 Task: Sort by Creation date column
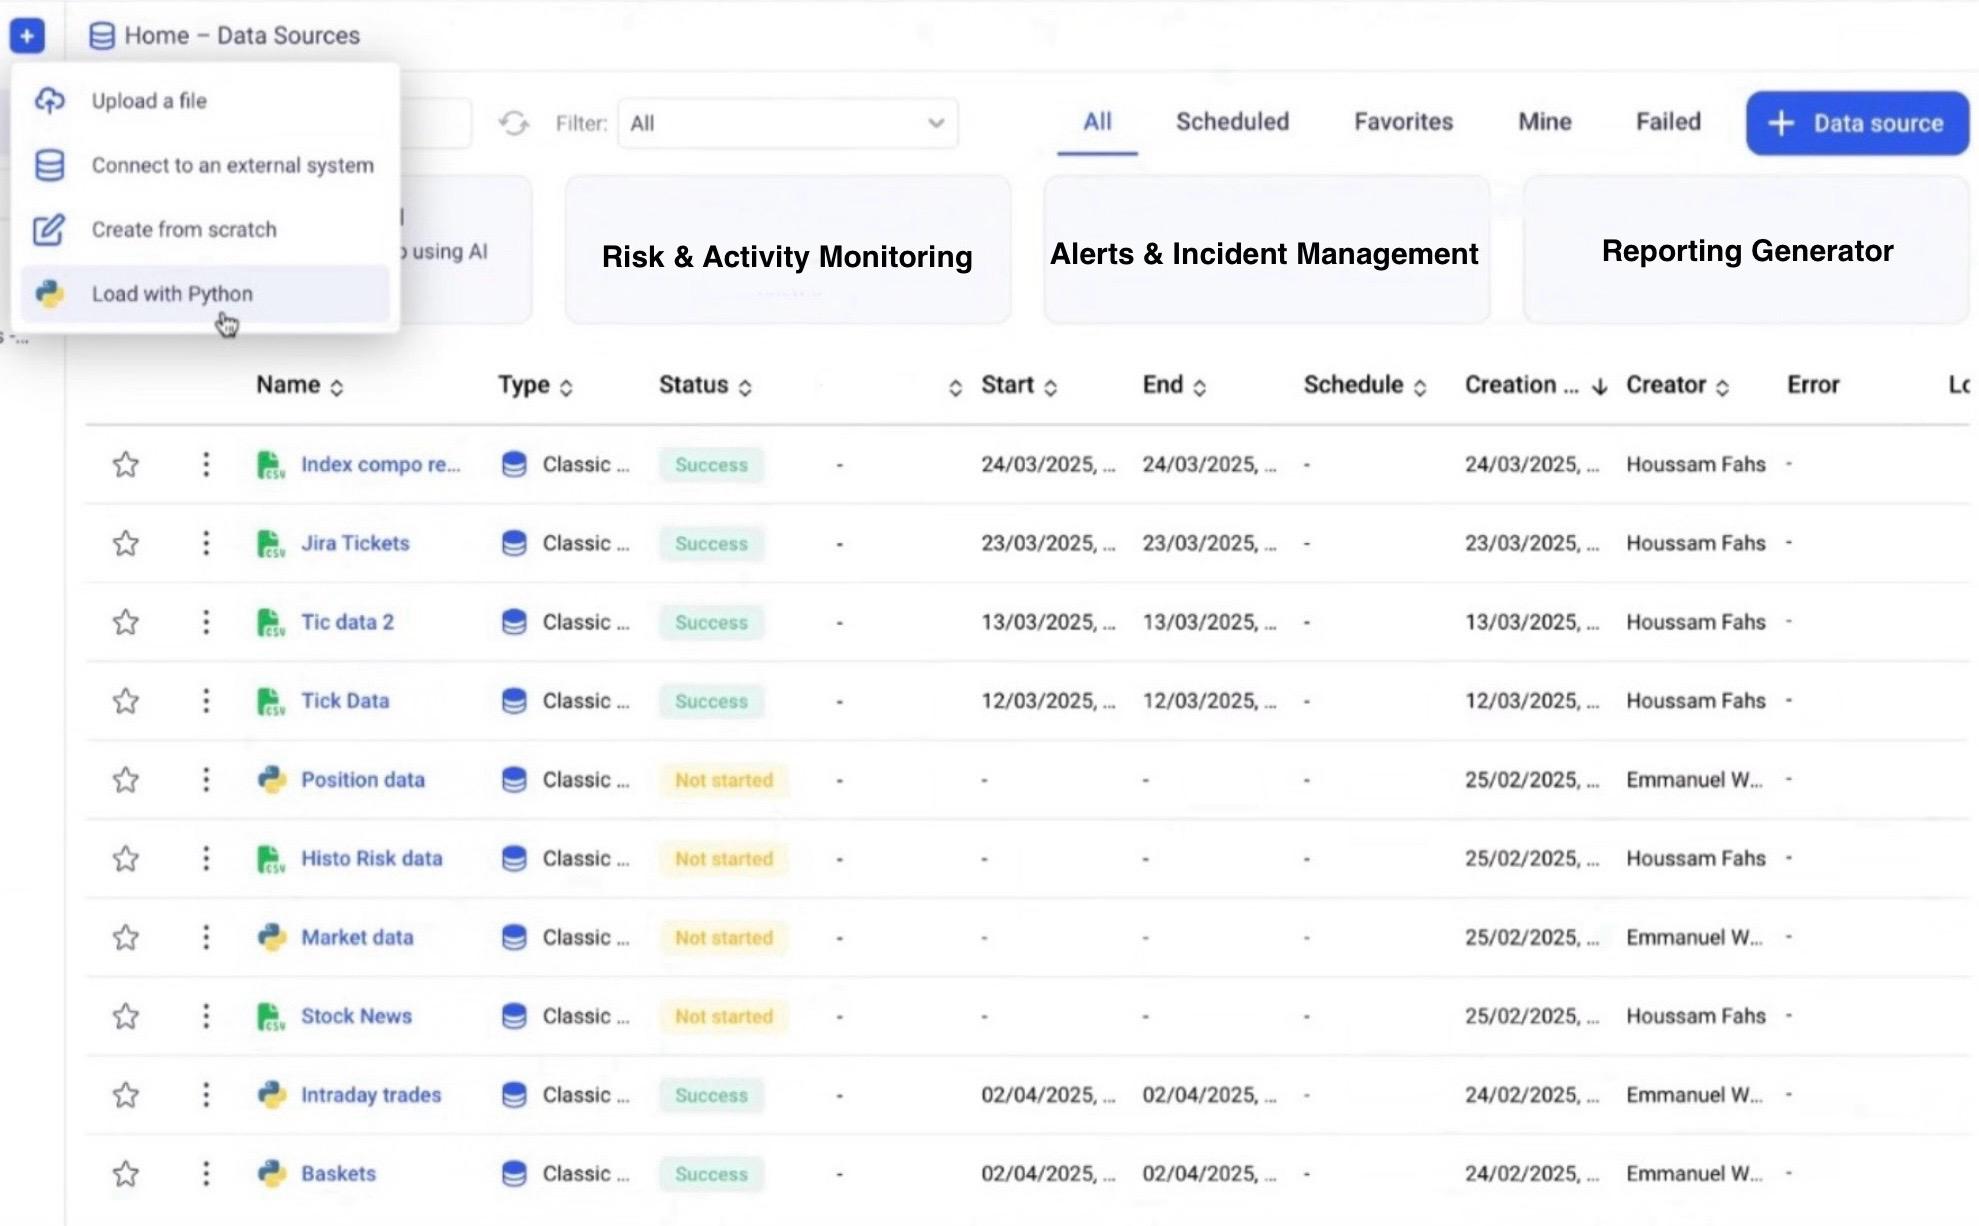pyautogui.click(x=1536, y=386)
